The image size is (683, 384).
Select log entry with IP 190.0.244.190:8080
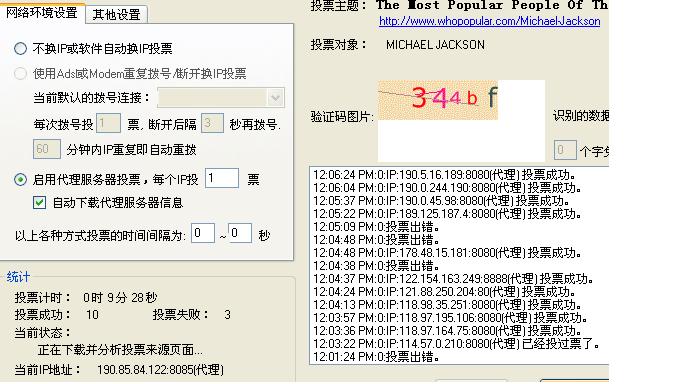coord(447,188)
